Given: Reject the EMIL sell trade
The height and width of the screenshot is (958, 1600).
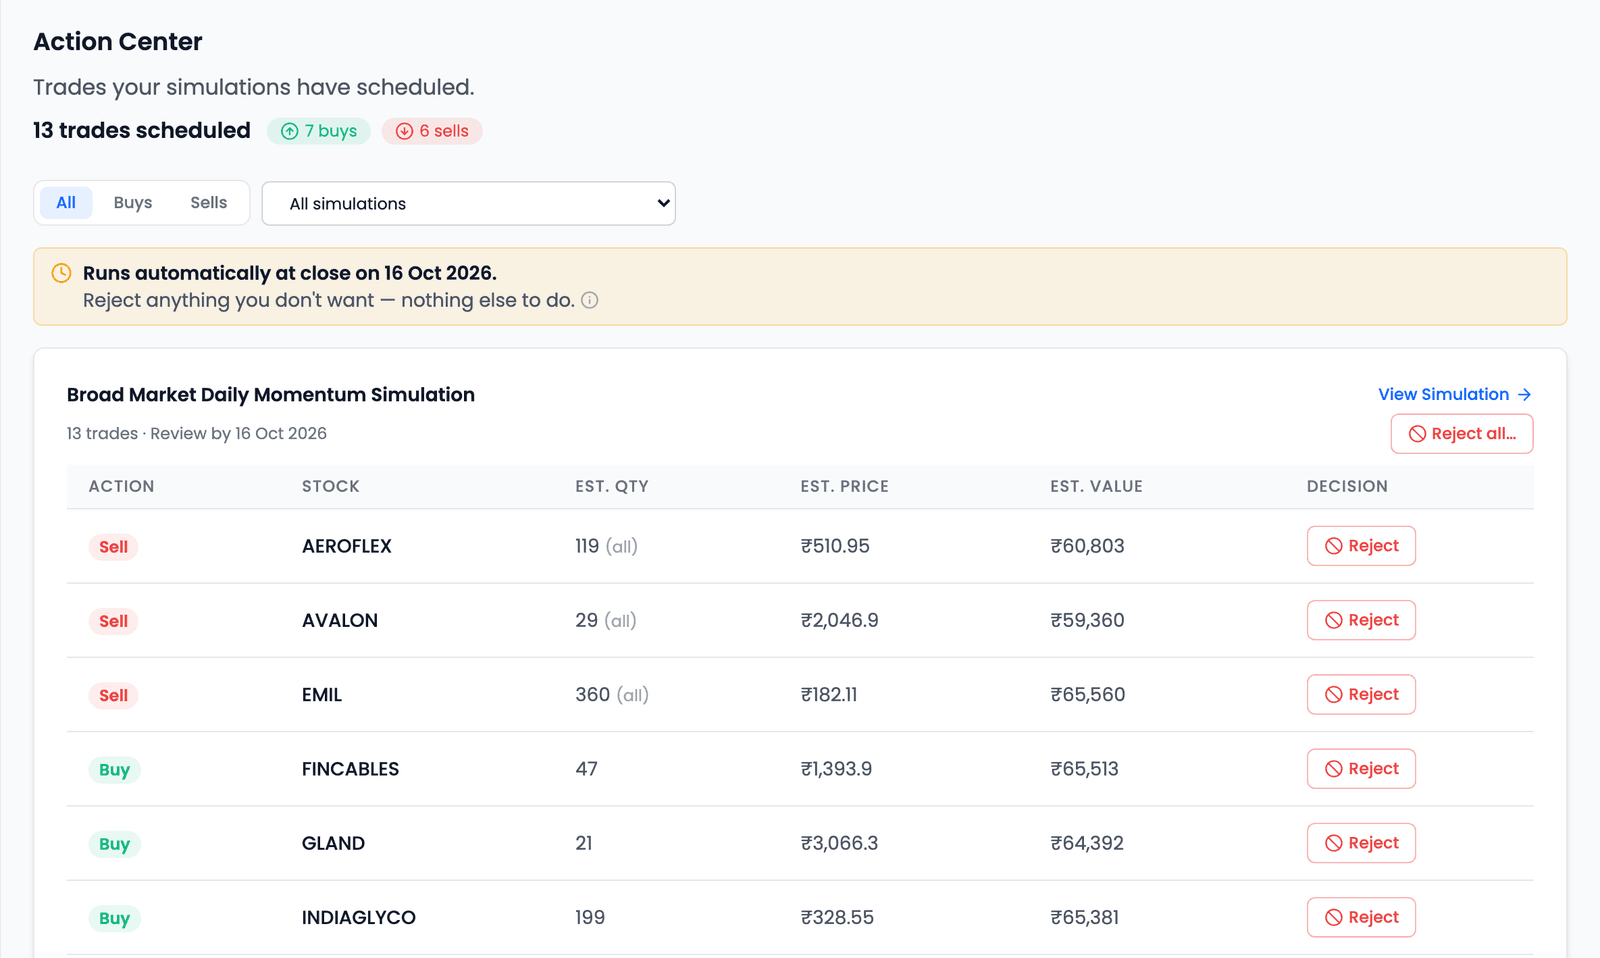Looking at the screenshot, I should pyautogui.click(x=1361, y=695).
